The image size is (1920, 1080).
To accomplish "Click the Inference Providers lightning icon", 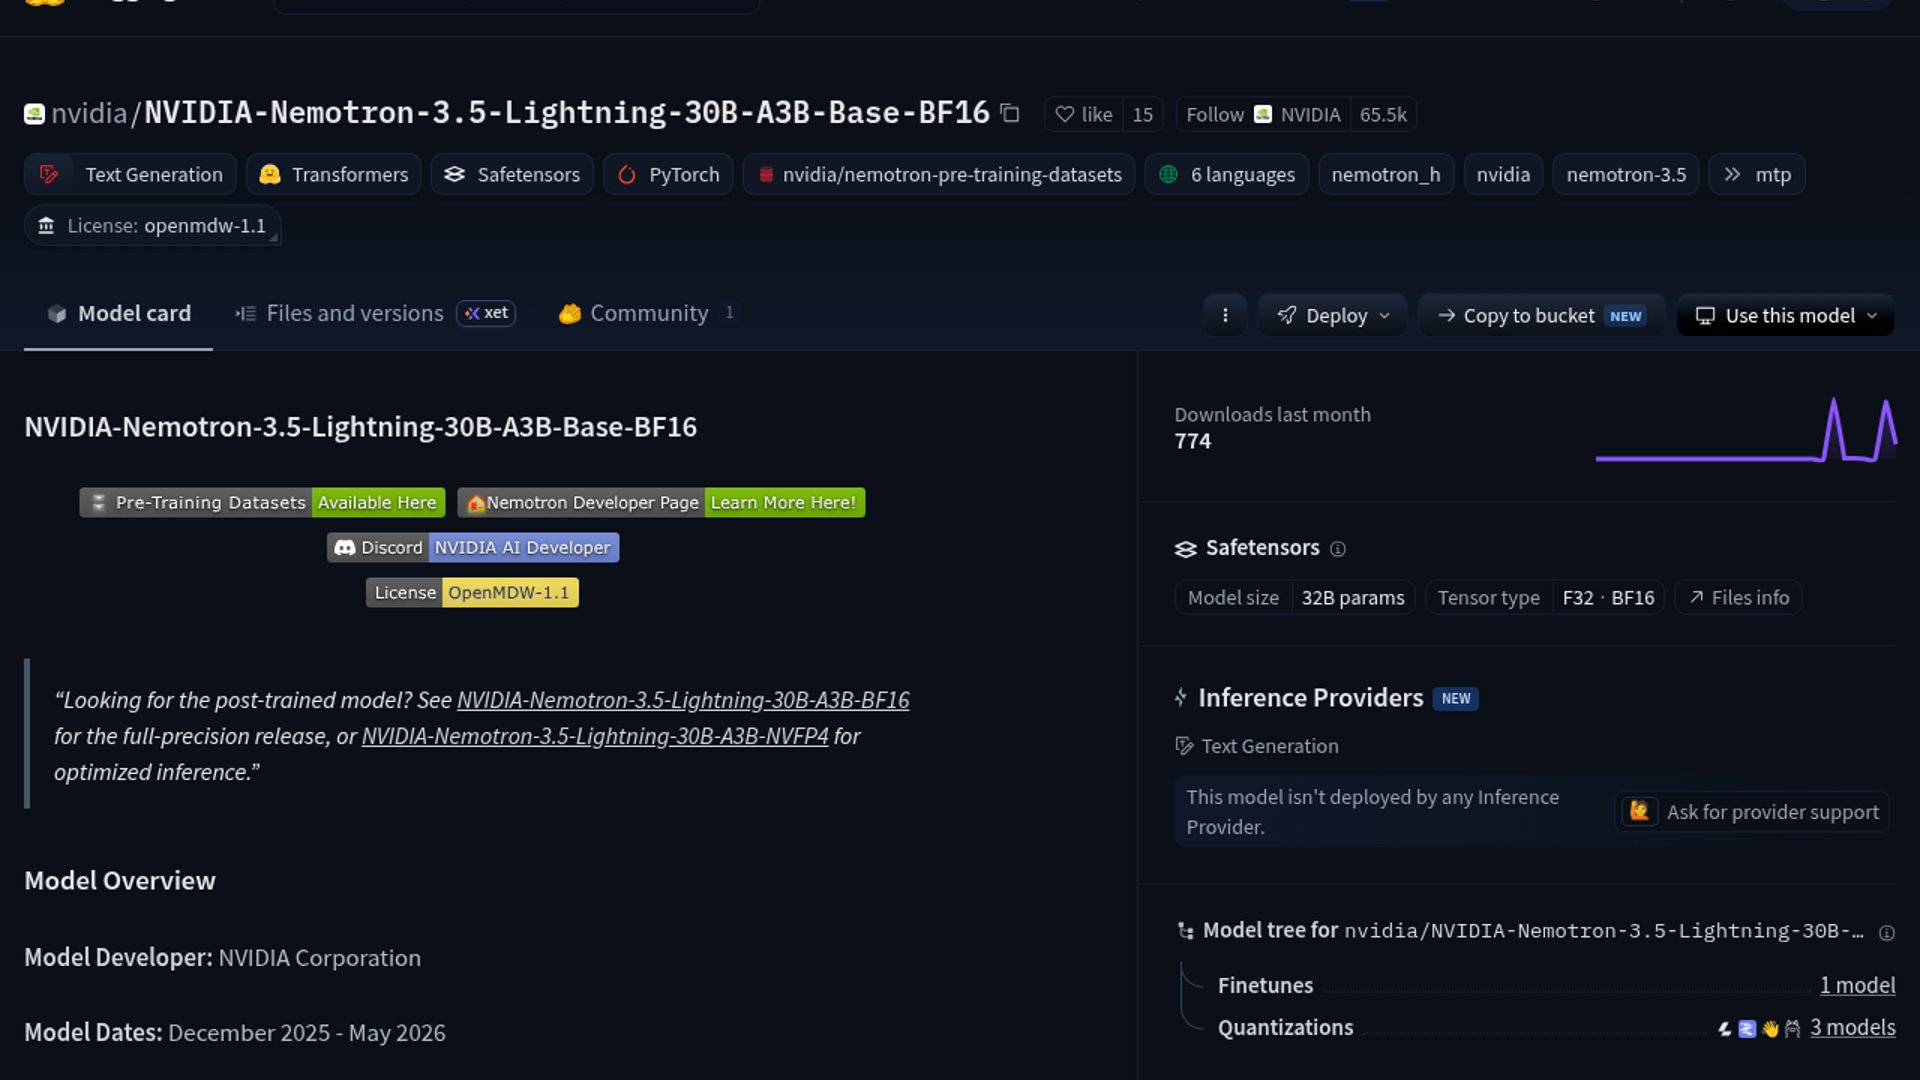I will pos(1181,698).
